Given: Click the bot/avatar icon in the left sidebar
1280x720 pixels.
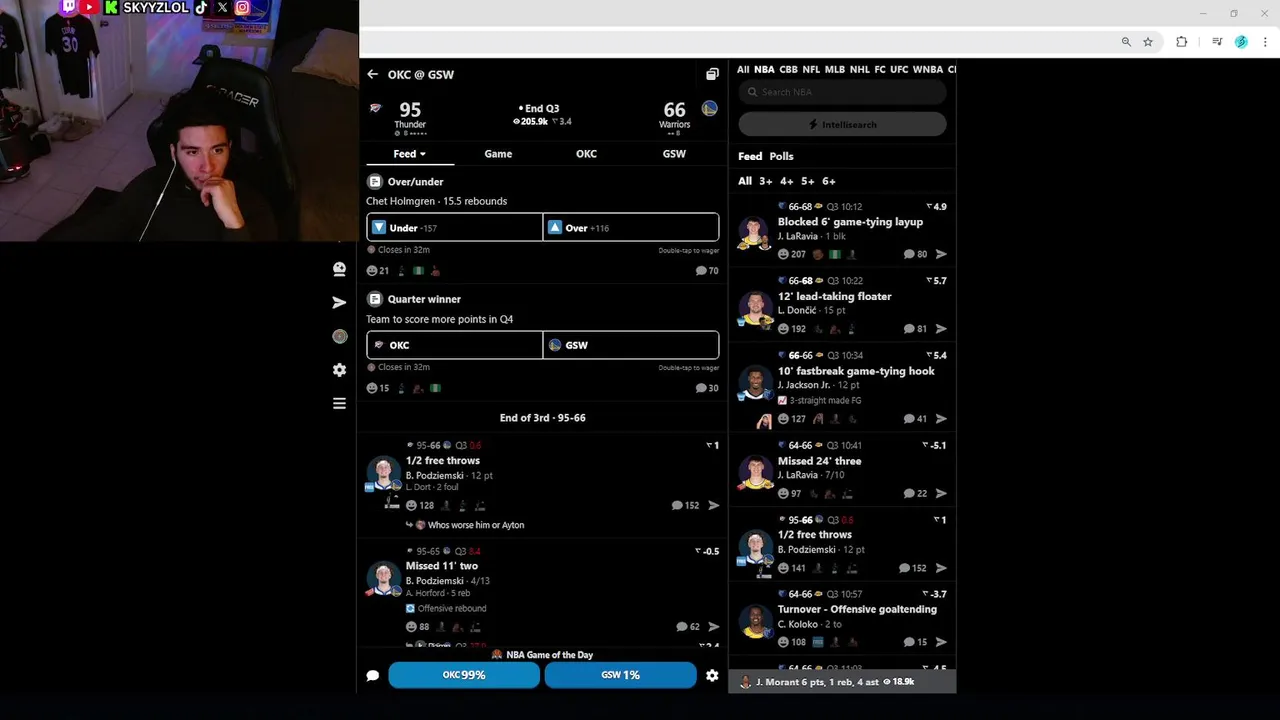Looking at the screenshot, I should (x=339, y=269).
